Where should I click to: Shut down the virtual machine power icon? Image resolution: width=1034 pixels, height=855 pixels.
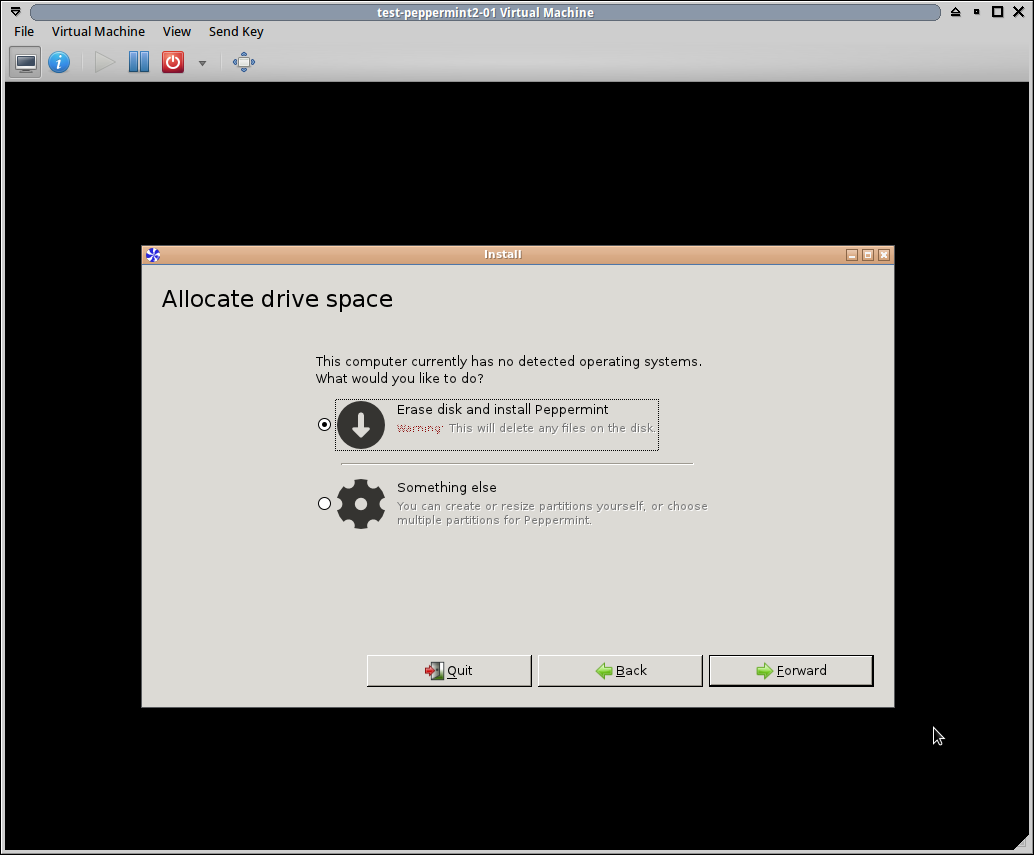[x=173, y=63]
